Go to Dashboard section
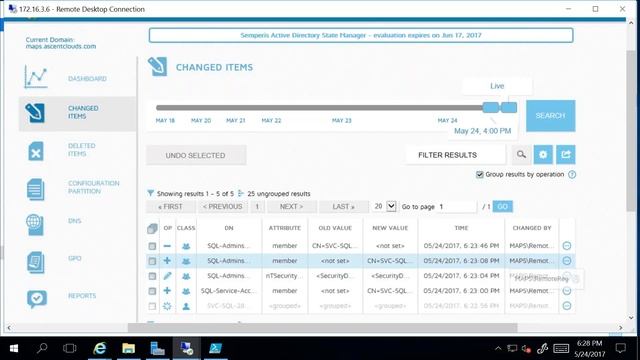The height and width of the screenshot is (360, 640). (87, 78)
